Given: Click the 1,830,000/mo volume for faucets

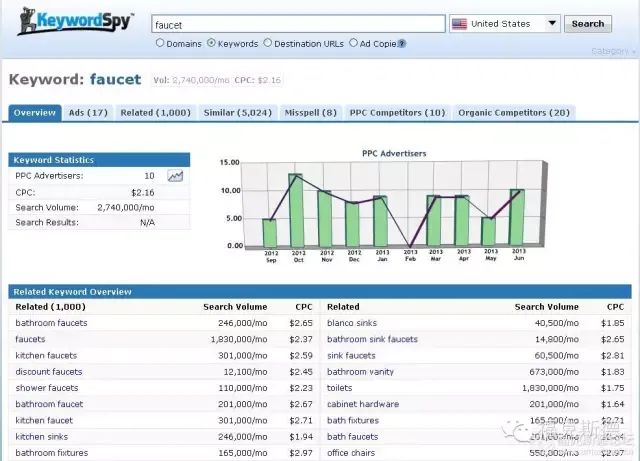Looking at the screenshot, I should [x=239, y=339].
